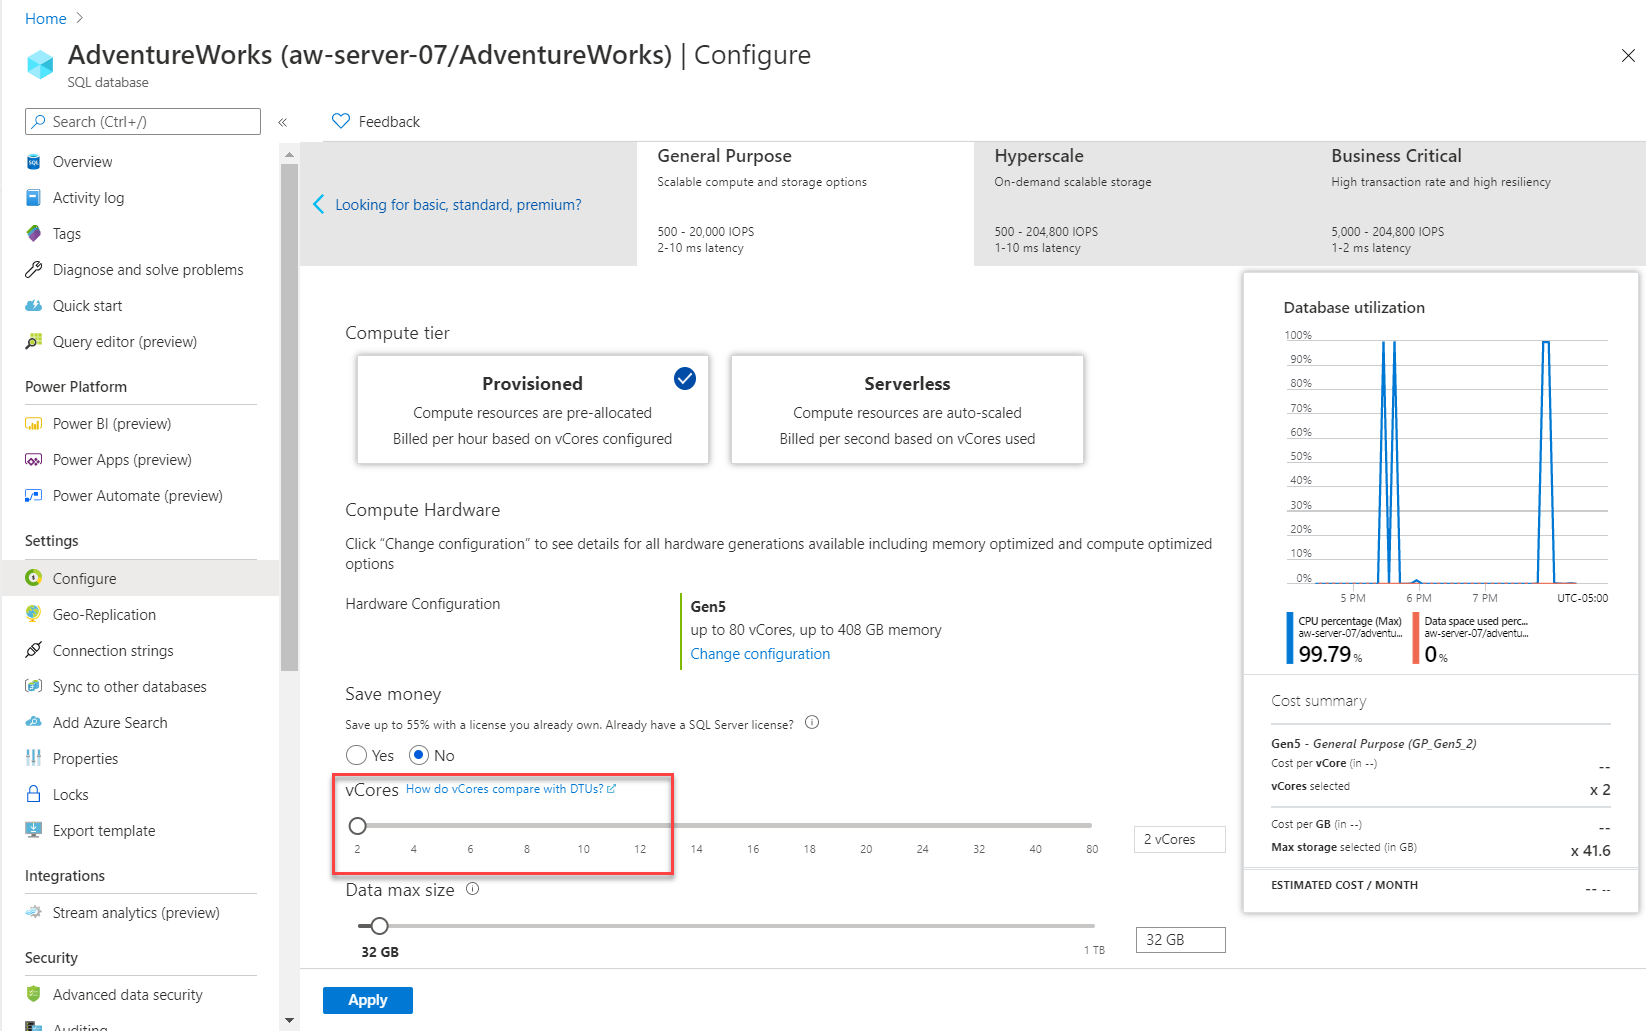The height and width of the screenshot is (1031, 1646).
Task: Set vCores slider to the 8 tick
Action: tap(527, 826)
